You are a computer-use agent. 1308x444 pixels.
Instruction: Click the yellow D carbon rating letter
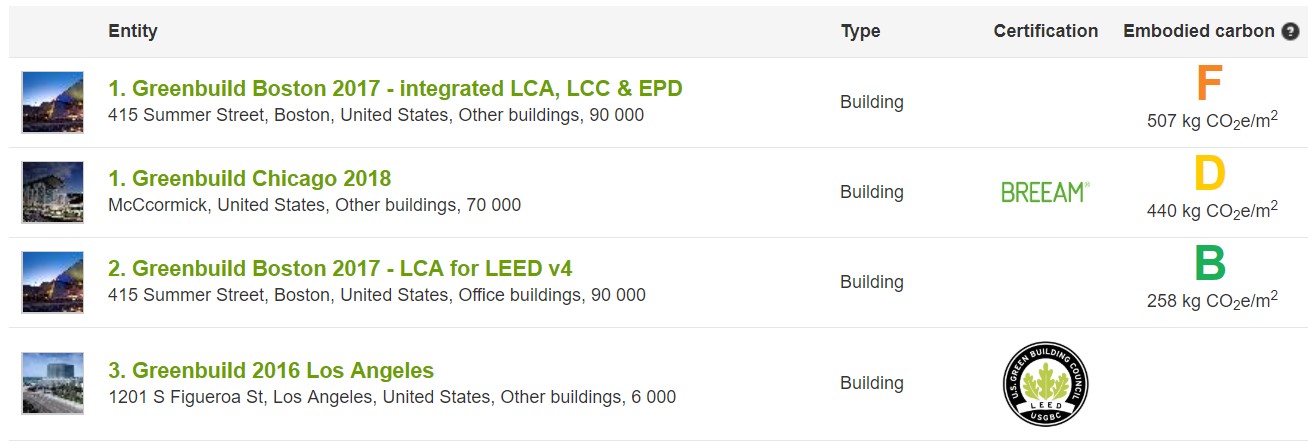click(1210, 174)
